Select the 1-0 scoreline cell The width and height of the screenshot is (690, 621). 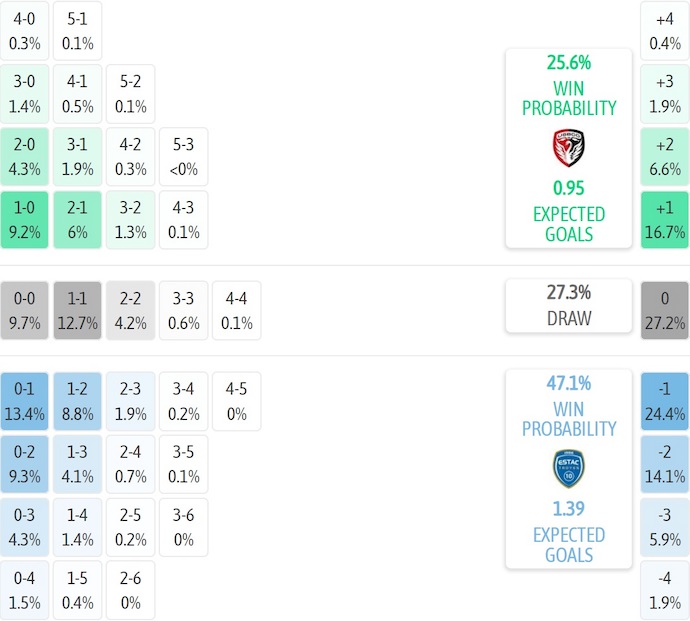point(25,220)
